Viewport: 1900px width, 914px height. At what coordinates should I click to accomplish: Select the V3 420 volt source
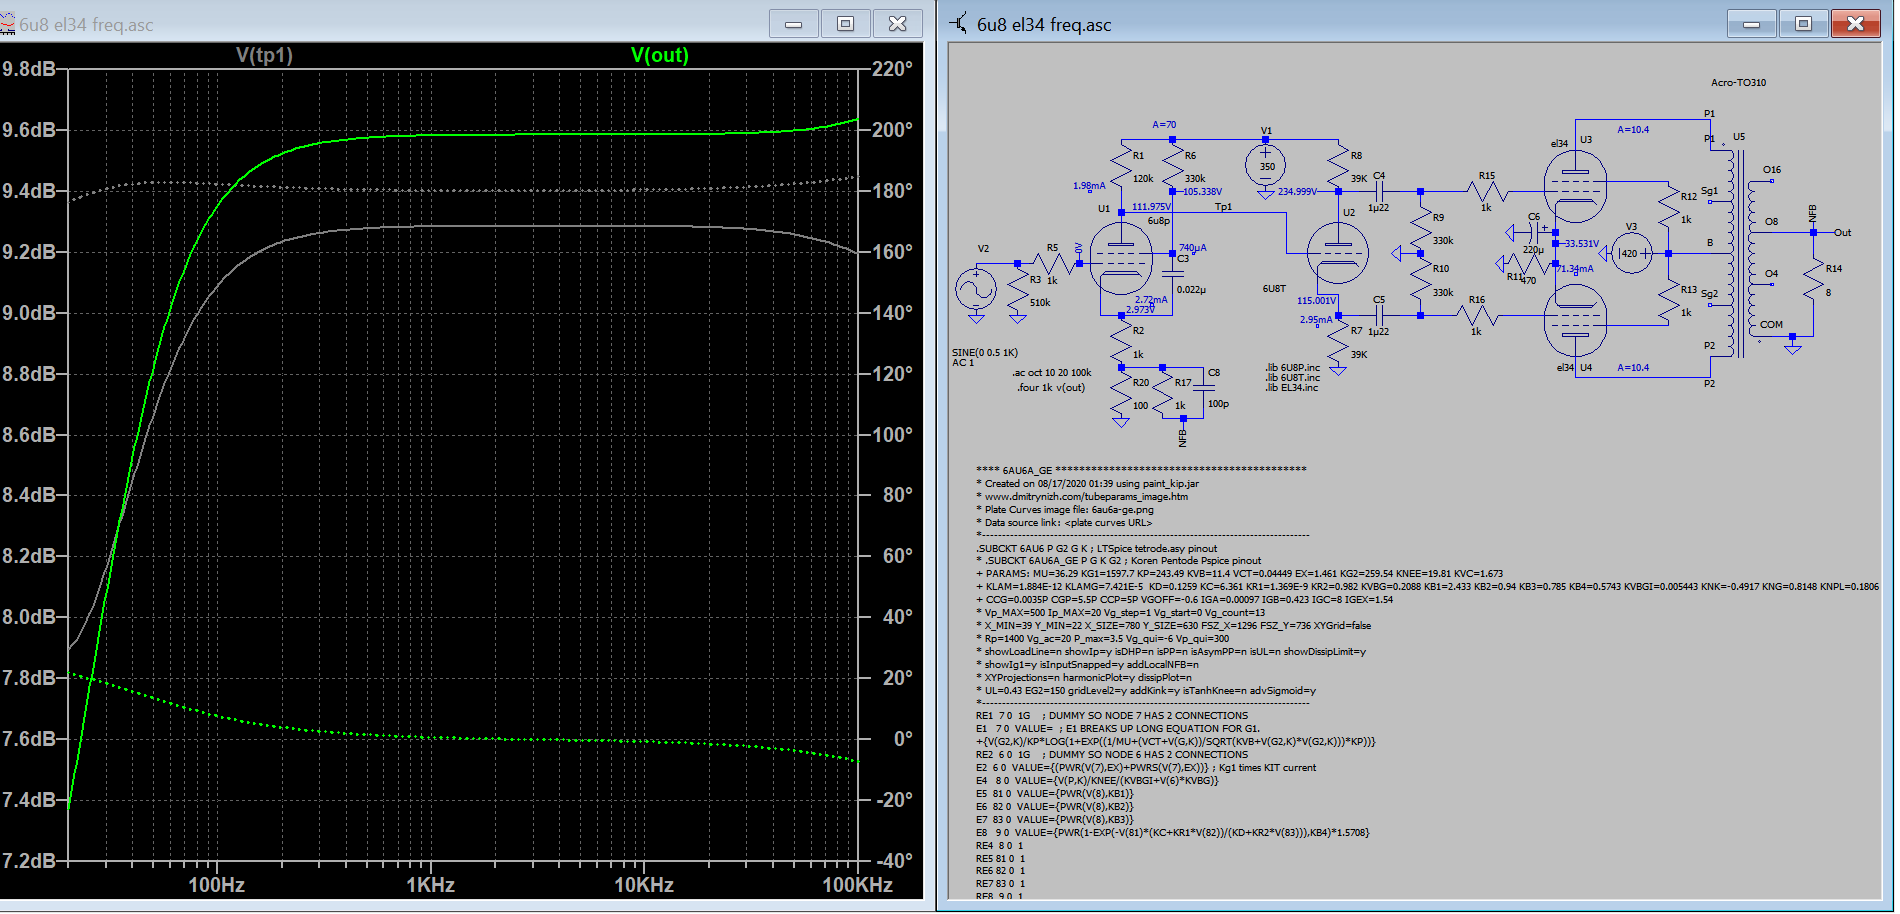click(1632, 253)
